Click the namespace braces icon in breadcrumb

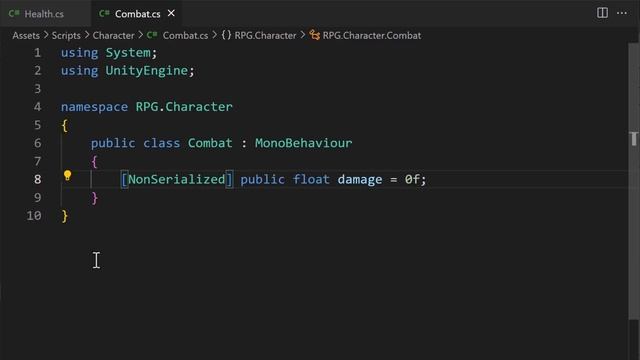(x=226, y=35)
